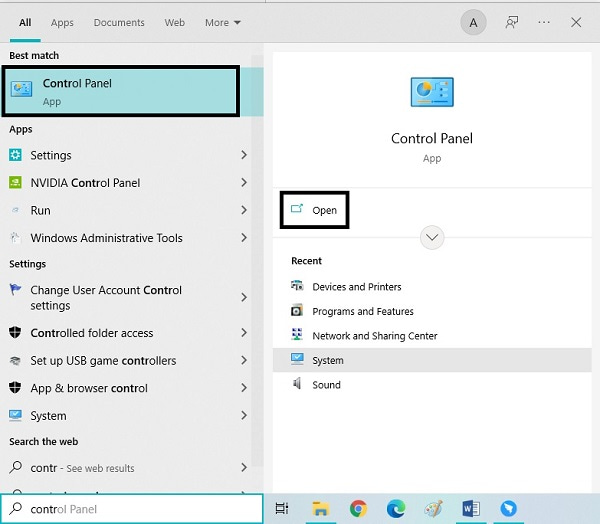The image size is (600, 524).
Task: Launch Microsoft Edge from the taskbar
Action: point(396,509)
